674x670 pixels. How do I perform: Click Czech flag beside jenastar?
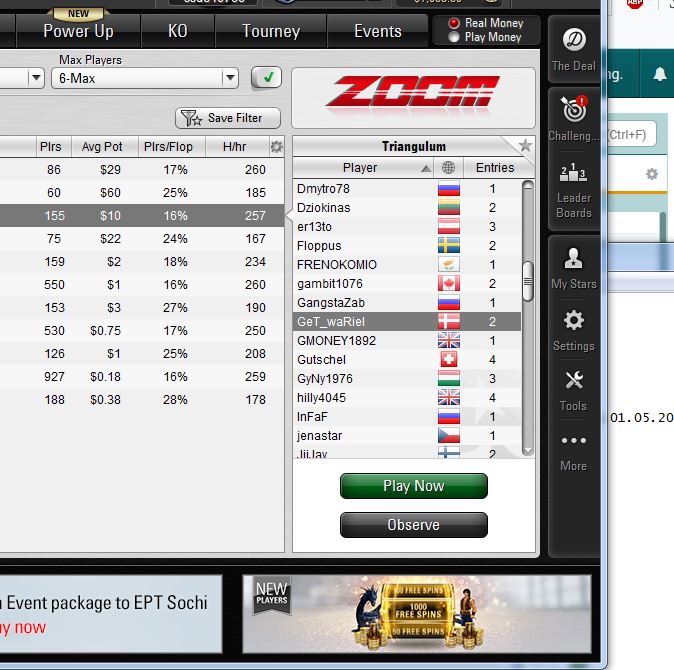click(x=449, y=435)
